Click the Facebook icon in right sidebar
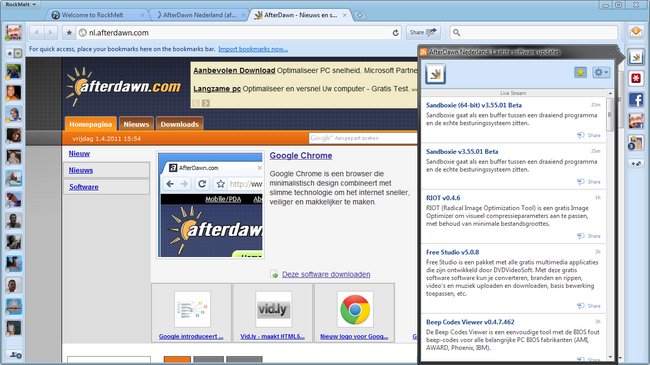650x365 pixels. tap(636, 100)
